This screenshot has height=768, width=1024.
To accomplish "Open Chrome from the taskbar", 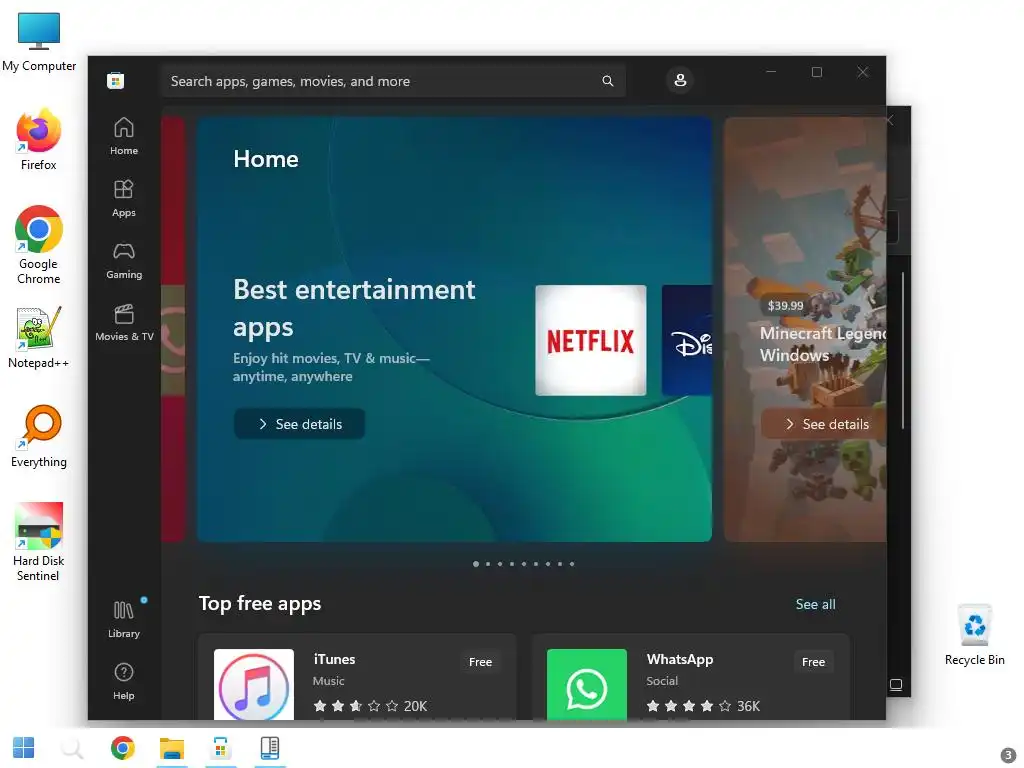I will point(123,748).
